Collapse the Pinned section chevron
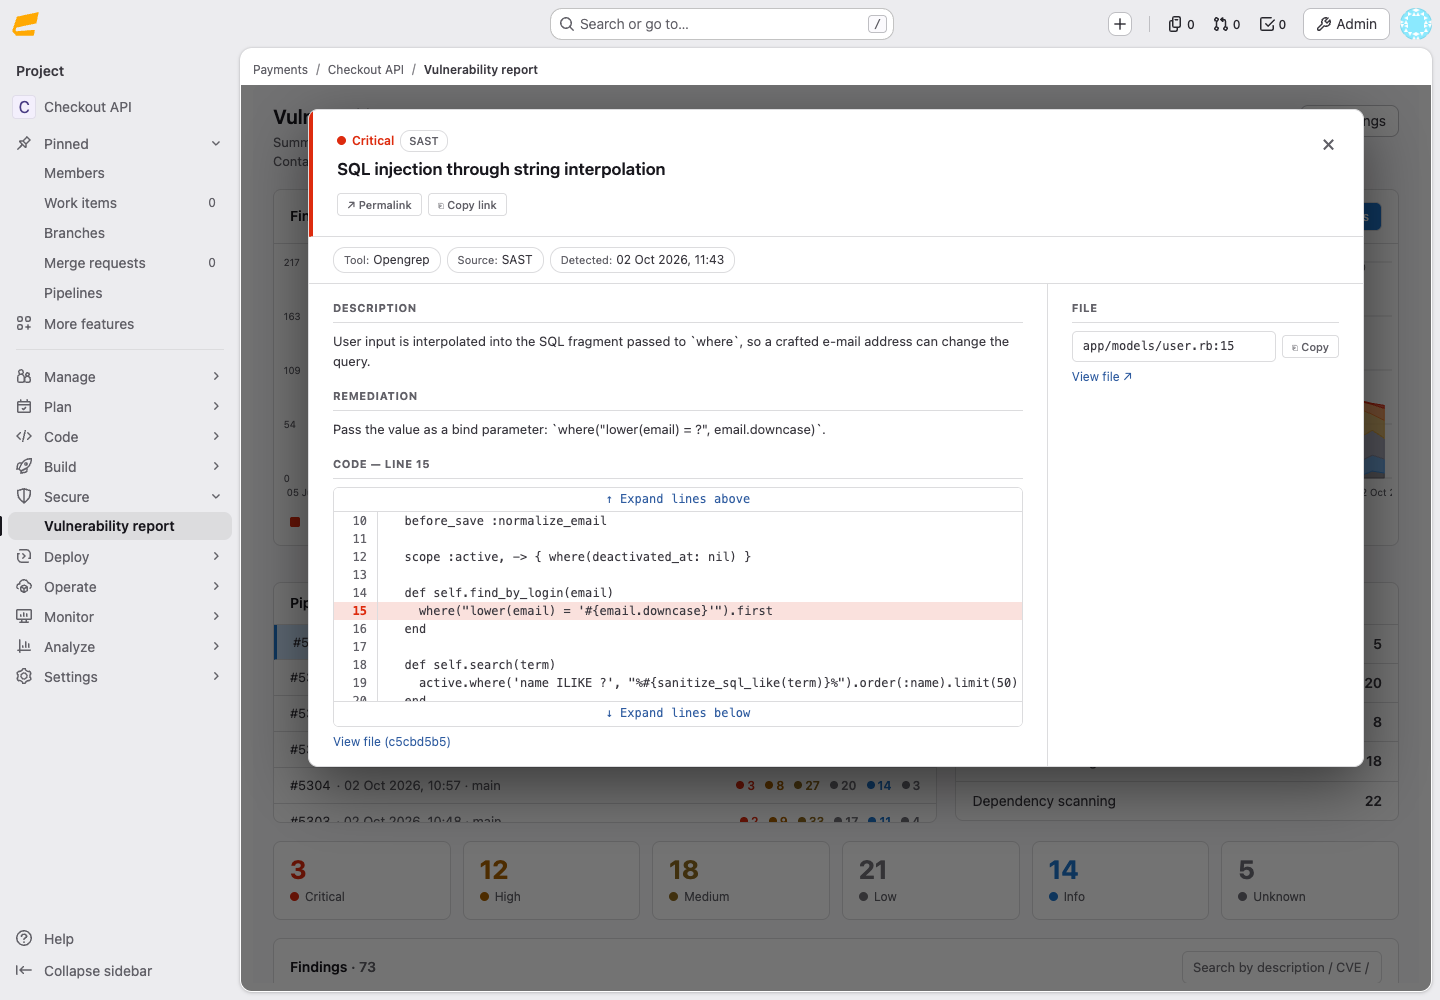The image size is (1440, 1000). click(x=216, y=144)
